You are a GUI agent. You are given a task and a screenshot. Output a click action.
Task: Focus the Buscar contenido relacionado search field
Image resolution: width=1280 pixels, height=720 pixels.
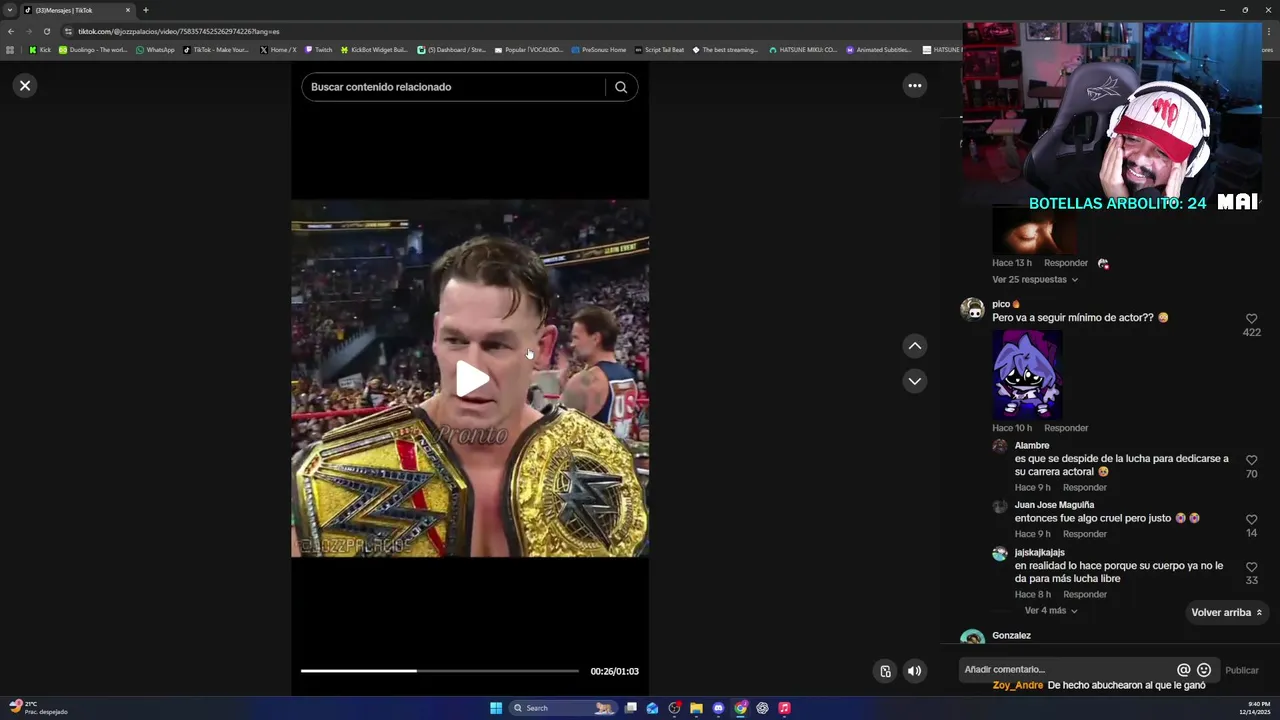[455, 87]
